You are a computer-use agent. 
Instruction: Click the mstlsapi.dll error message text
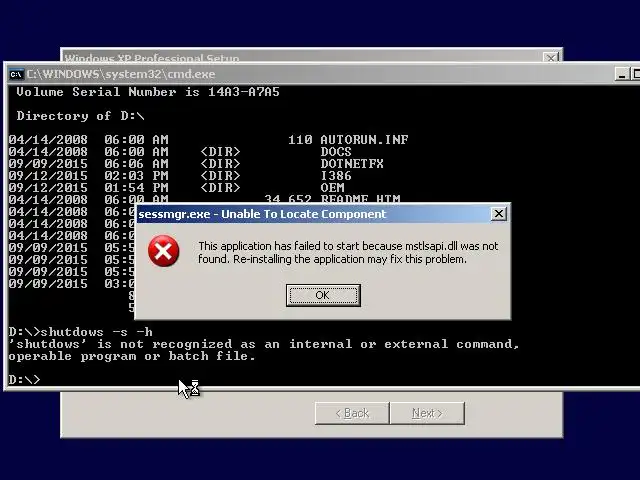pyautogui.click(x=348, y=253)
